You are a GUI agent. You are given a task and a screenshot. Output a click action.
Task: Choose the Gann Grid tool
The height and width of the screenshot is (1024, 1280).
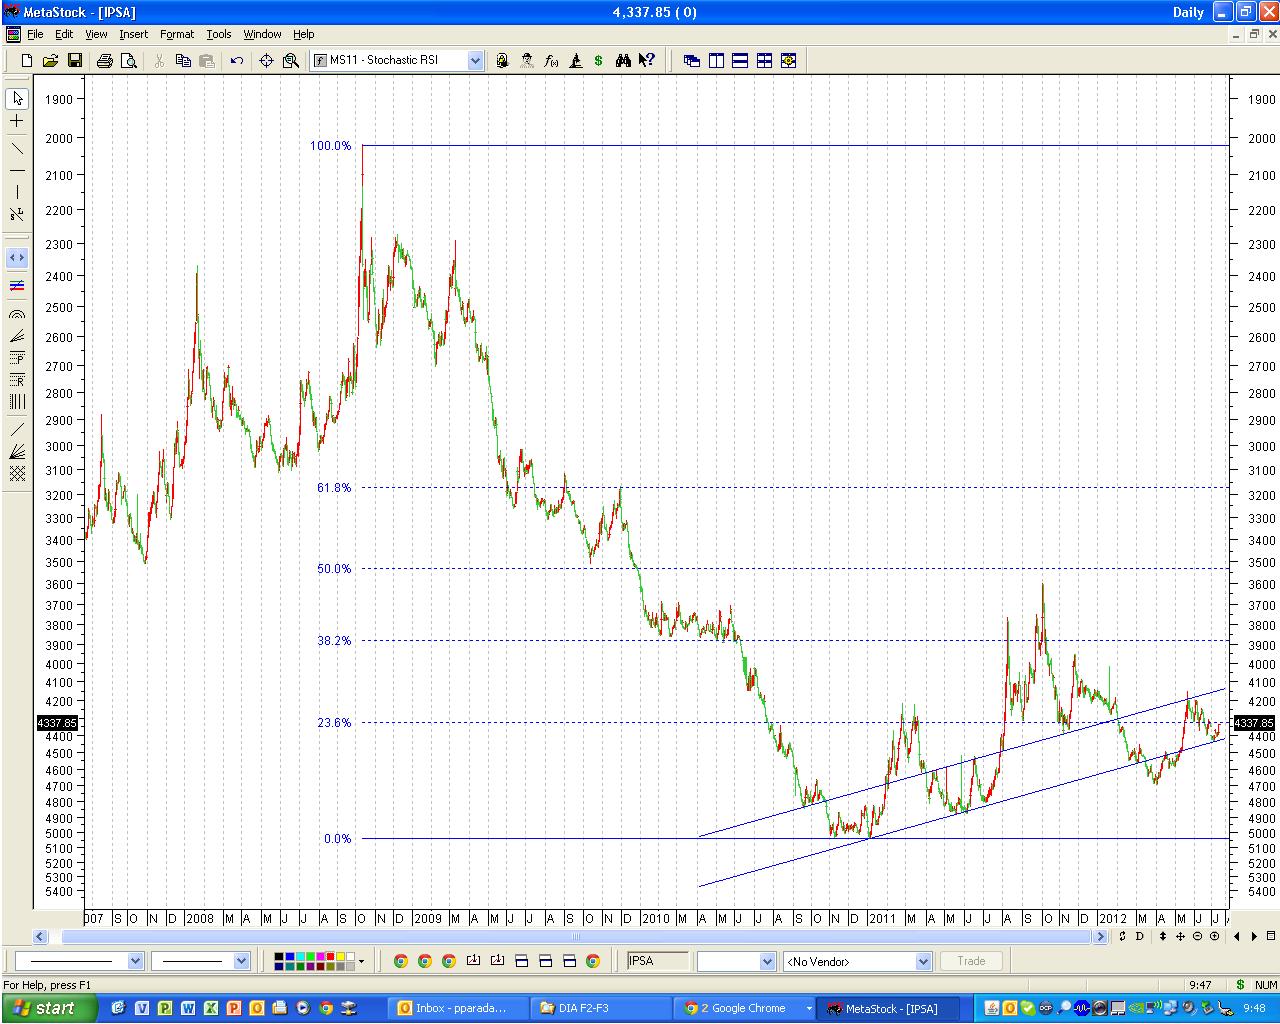[x=17, y=474]
